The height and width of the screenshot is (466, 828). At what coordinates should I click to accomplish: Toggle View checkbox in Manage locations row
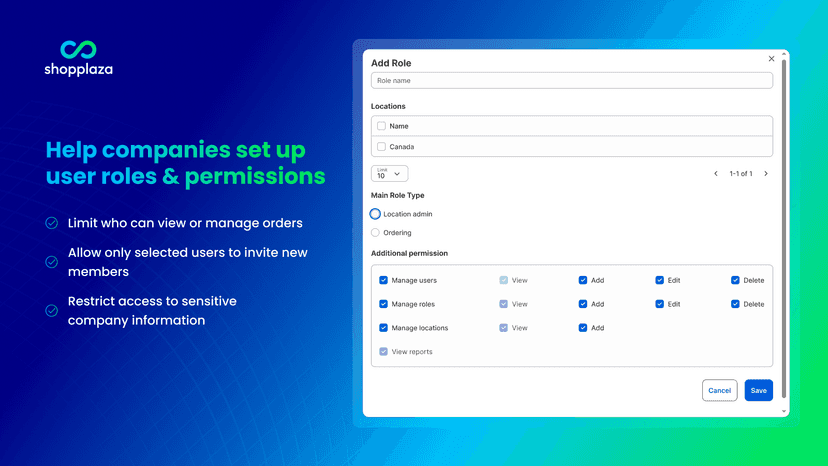click(x=503, y=328)
